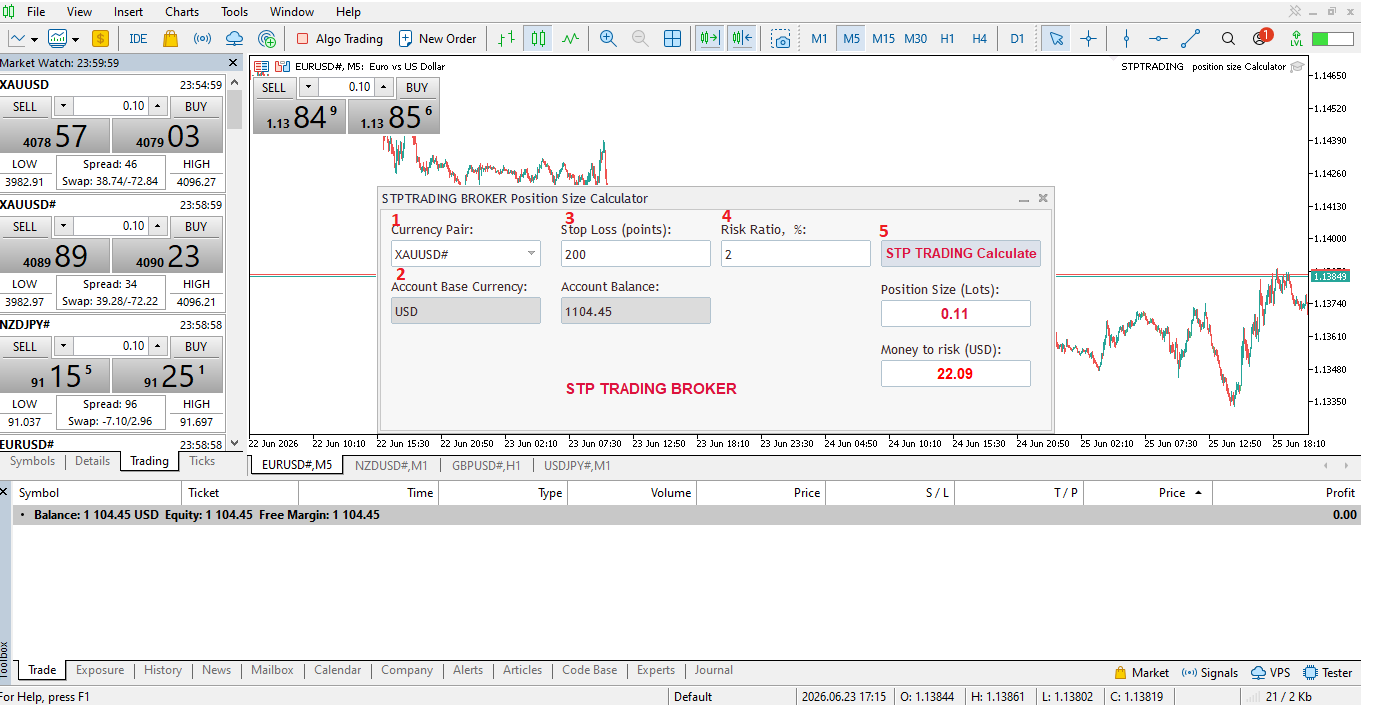Click BUY for NZDJPY# in Market Watch
This screenshot has width=1375, height=705.
pos(196,346)
